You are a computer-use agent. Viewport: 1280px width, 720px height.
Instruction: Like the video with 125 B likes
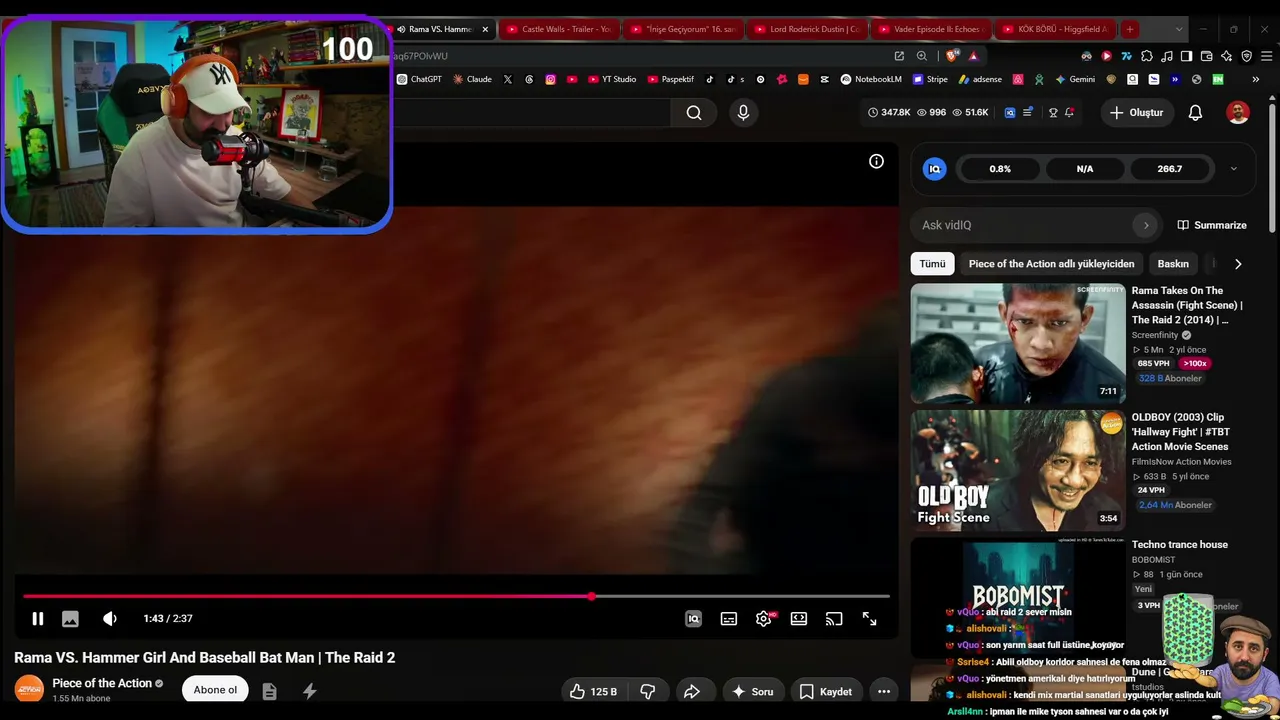[593, 691]
